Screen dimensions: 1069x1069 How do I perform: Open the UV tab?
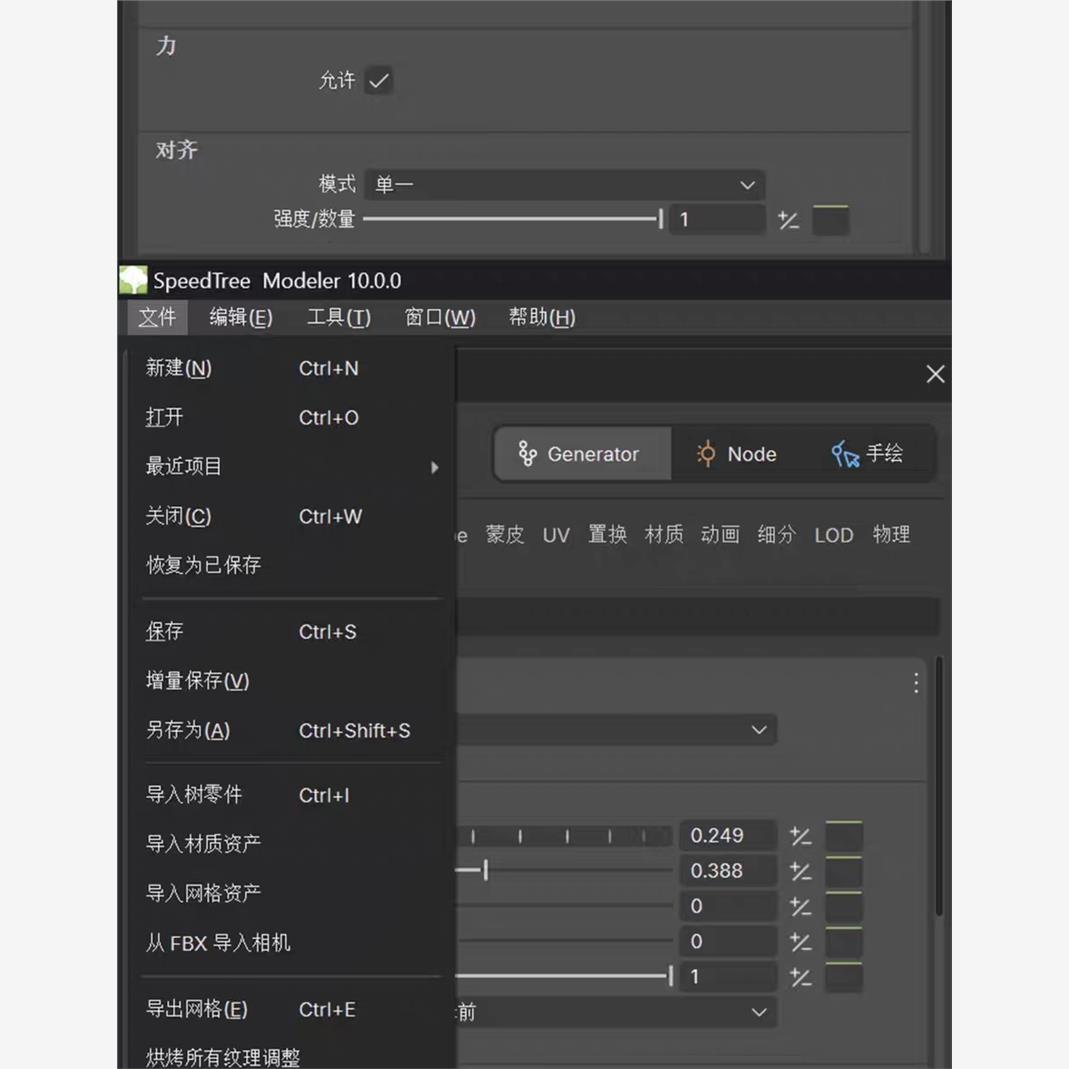pos(556,535)
